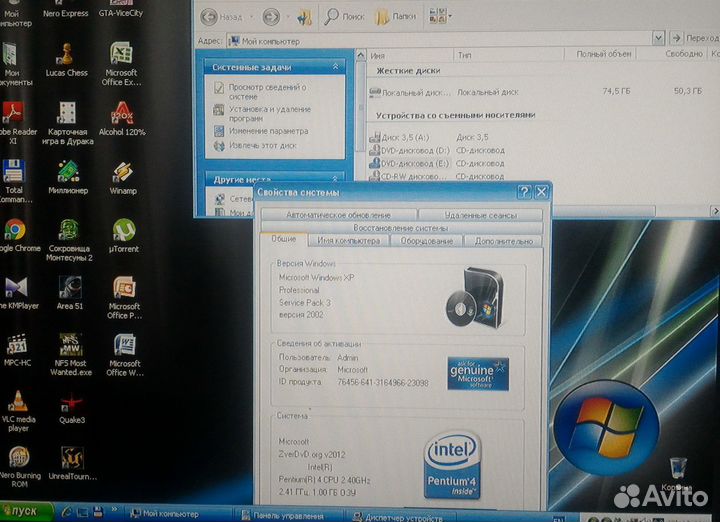
Task: Switch to the Имя компьютера tab
Action: pos(349,241)
